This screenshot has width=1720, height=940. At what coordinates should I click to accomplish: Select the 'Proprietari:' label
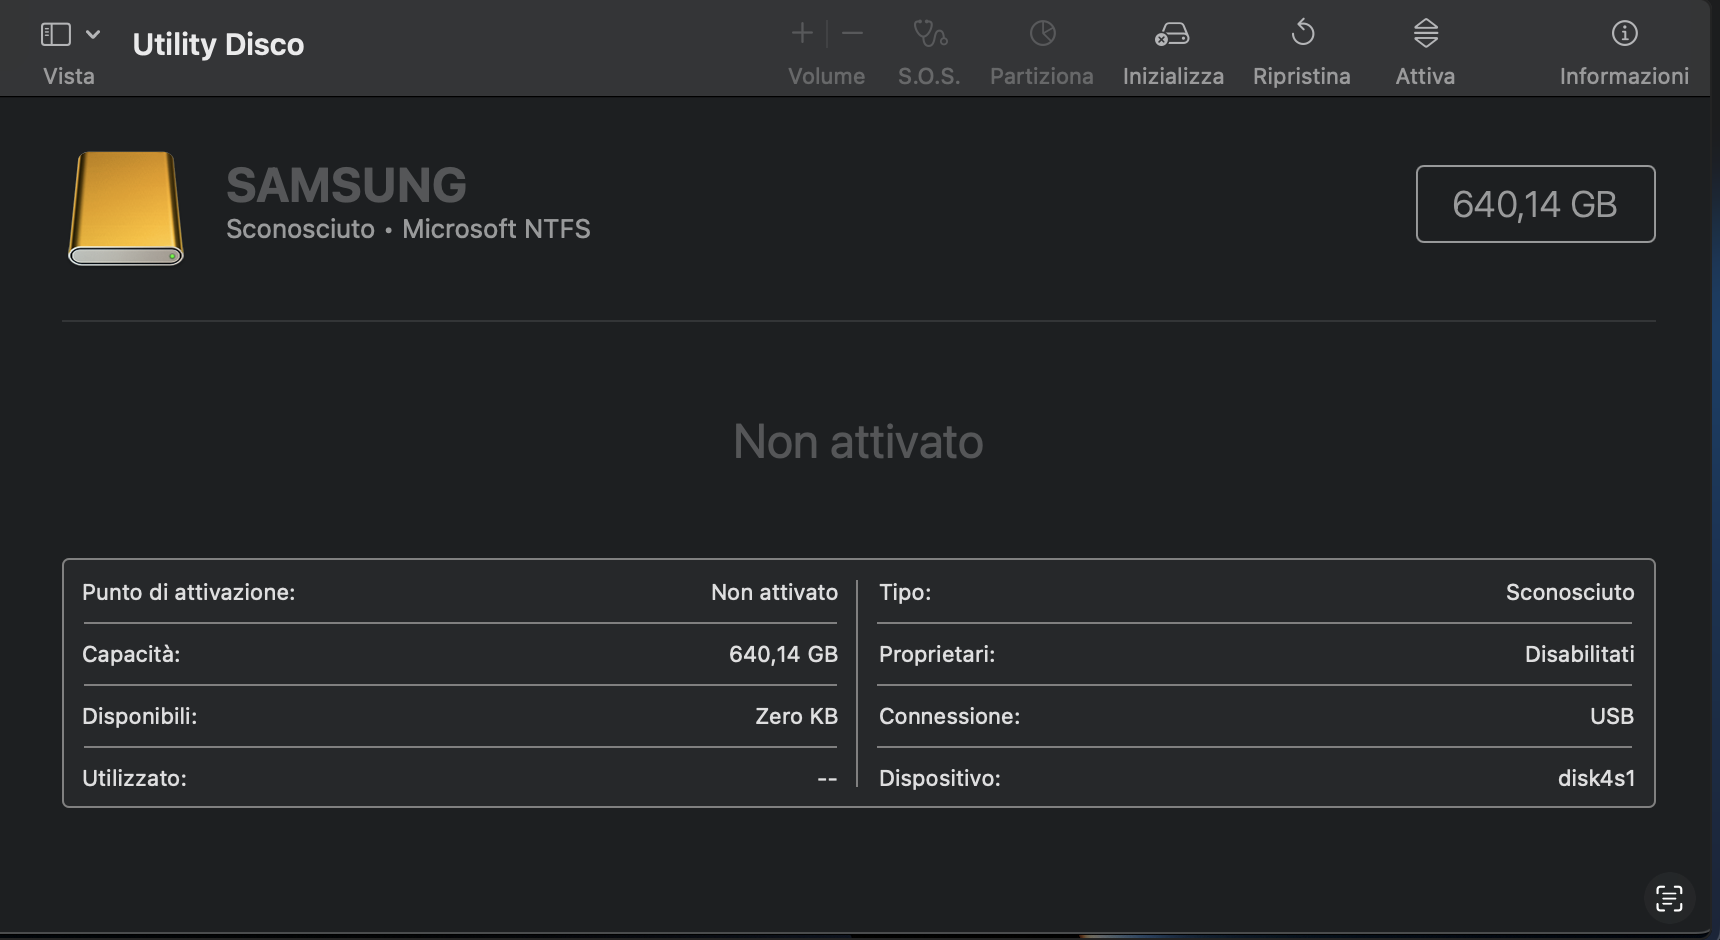click(x=937, y=654)
